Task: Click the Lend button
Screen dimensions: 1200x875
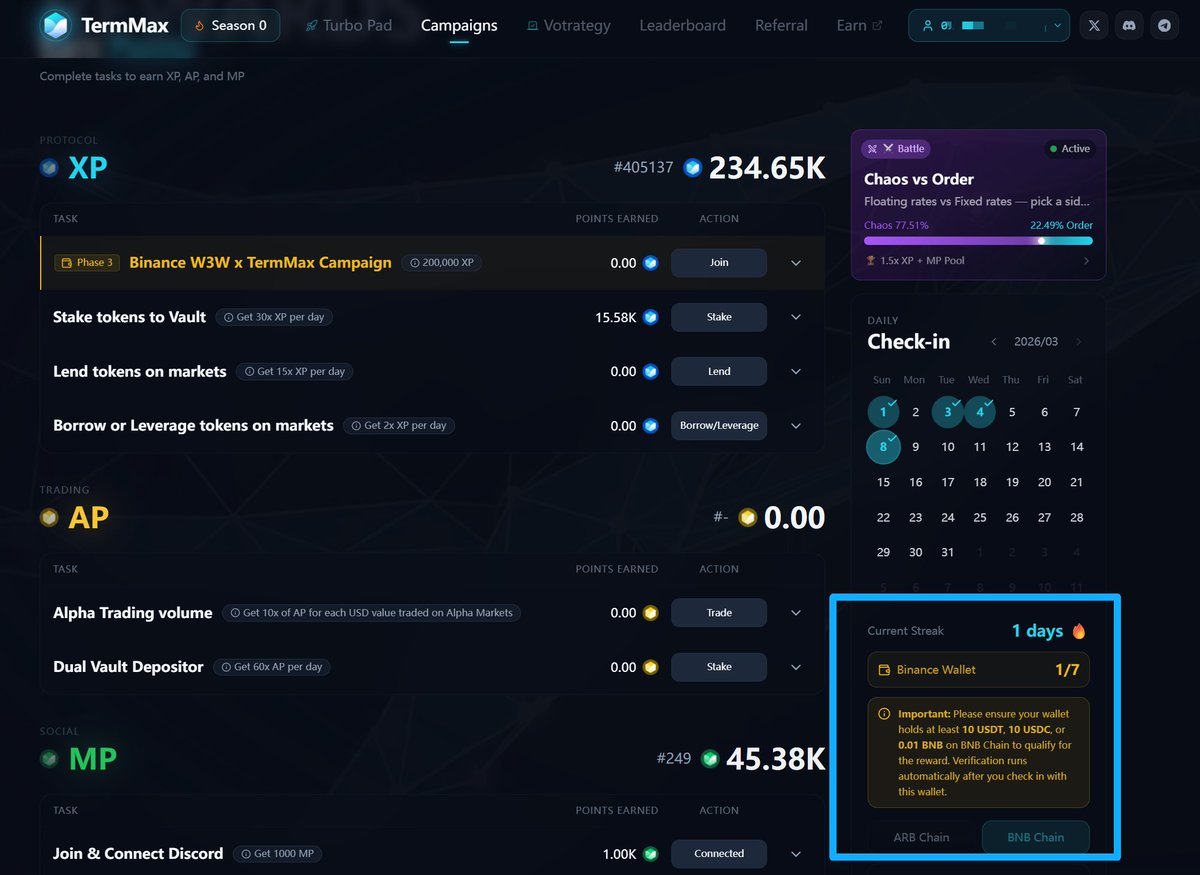Action: [x=719, y=371]
